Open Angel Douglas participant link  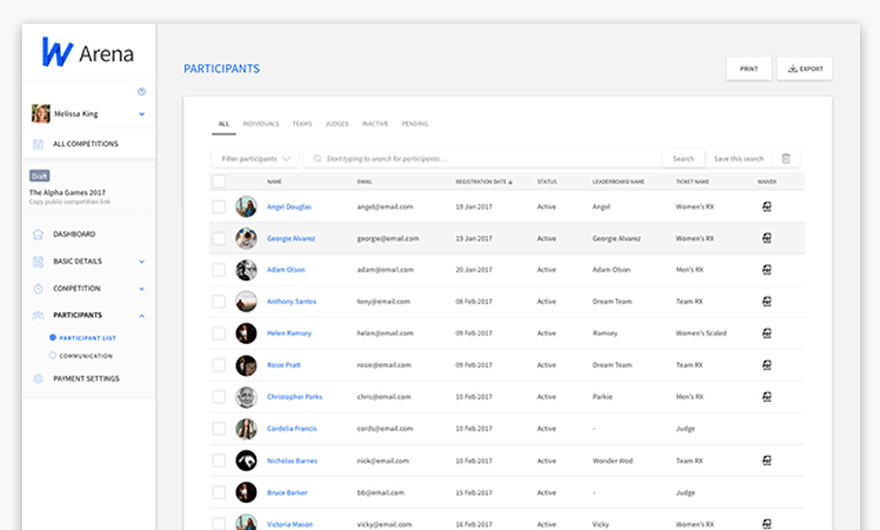[x=289, y=207]
